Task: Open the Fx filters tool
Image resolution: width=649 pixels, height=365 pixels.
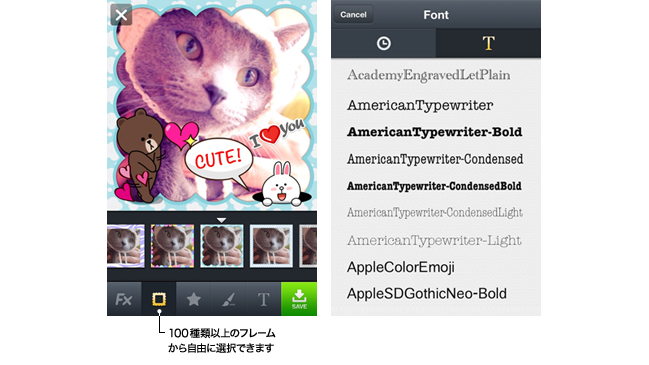Action: pyautogui.click(x=124, y=299)
